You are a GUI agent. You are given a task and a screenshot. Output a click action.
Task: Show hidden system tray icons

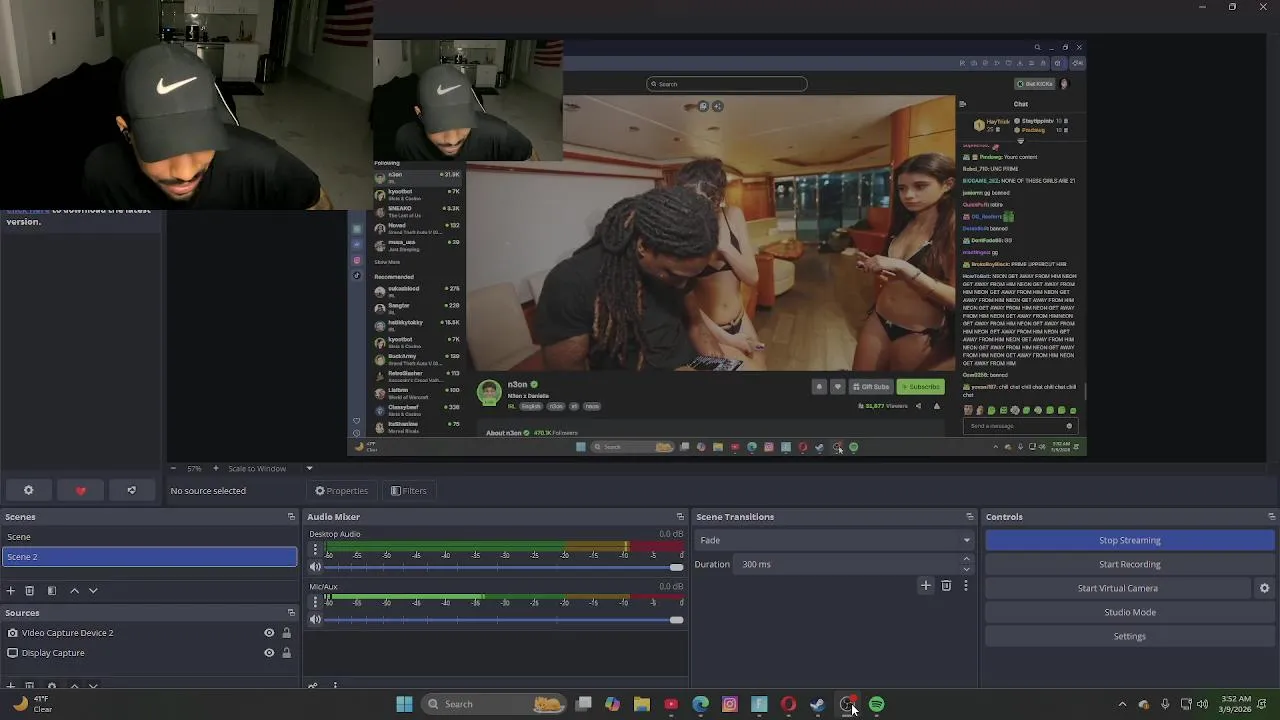[1122, 704]
